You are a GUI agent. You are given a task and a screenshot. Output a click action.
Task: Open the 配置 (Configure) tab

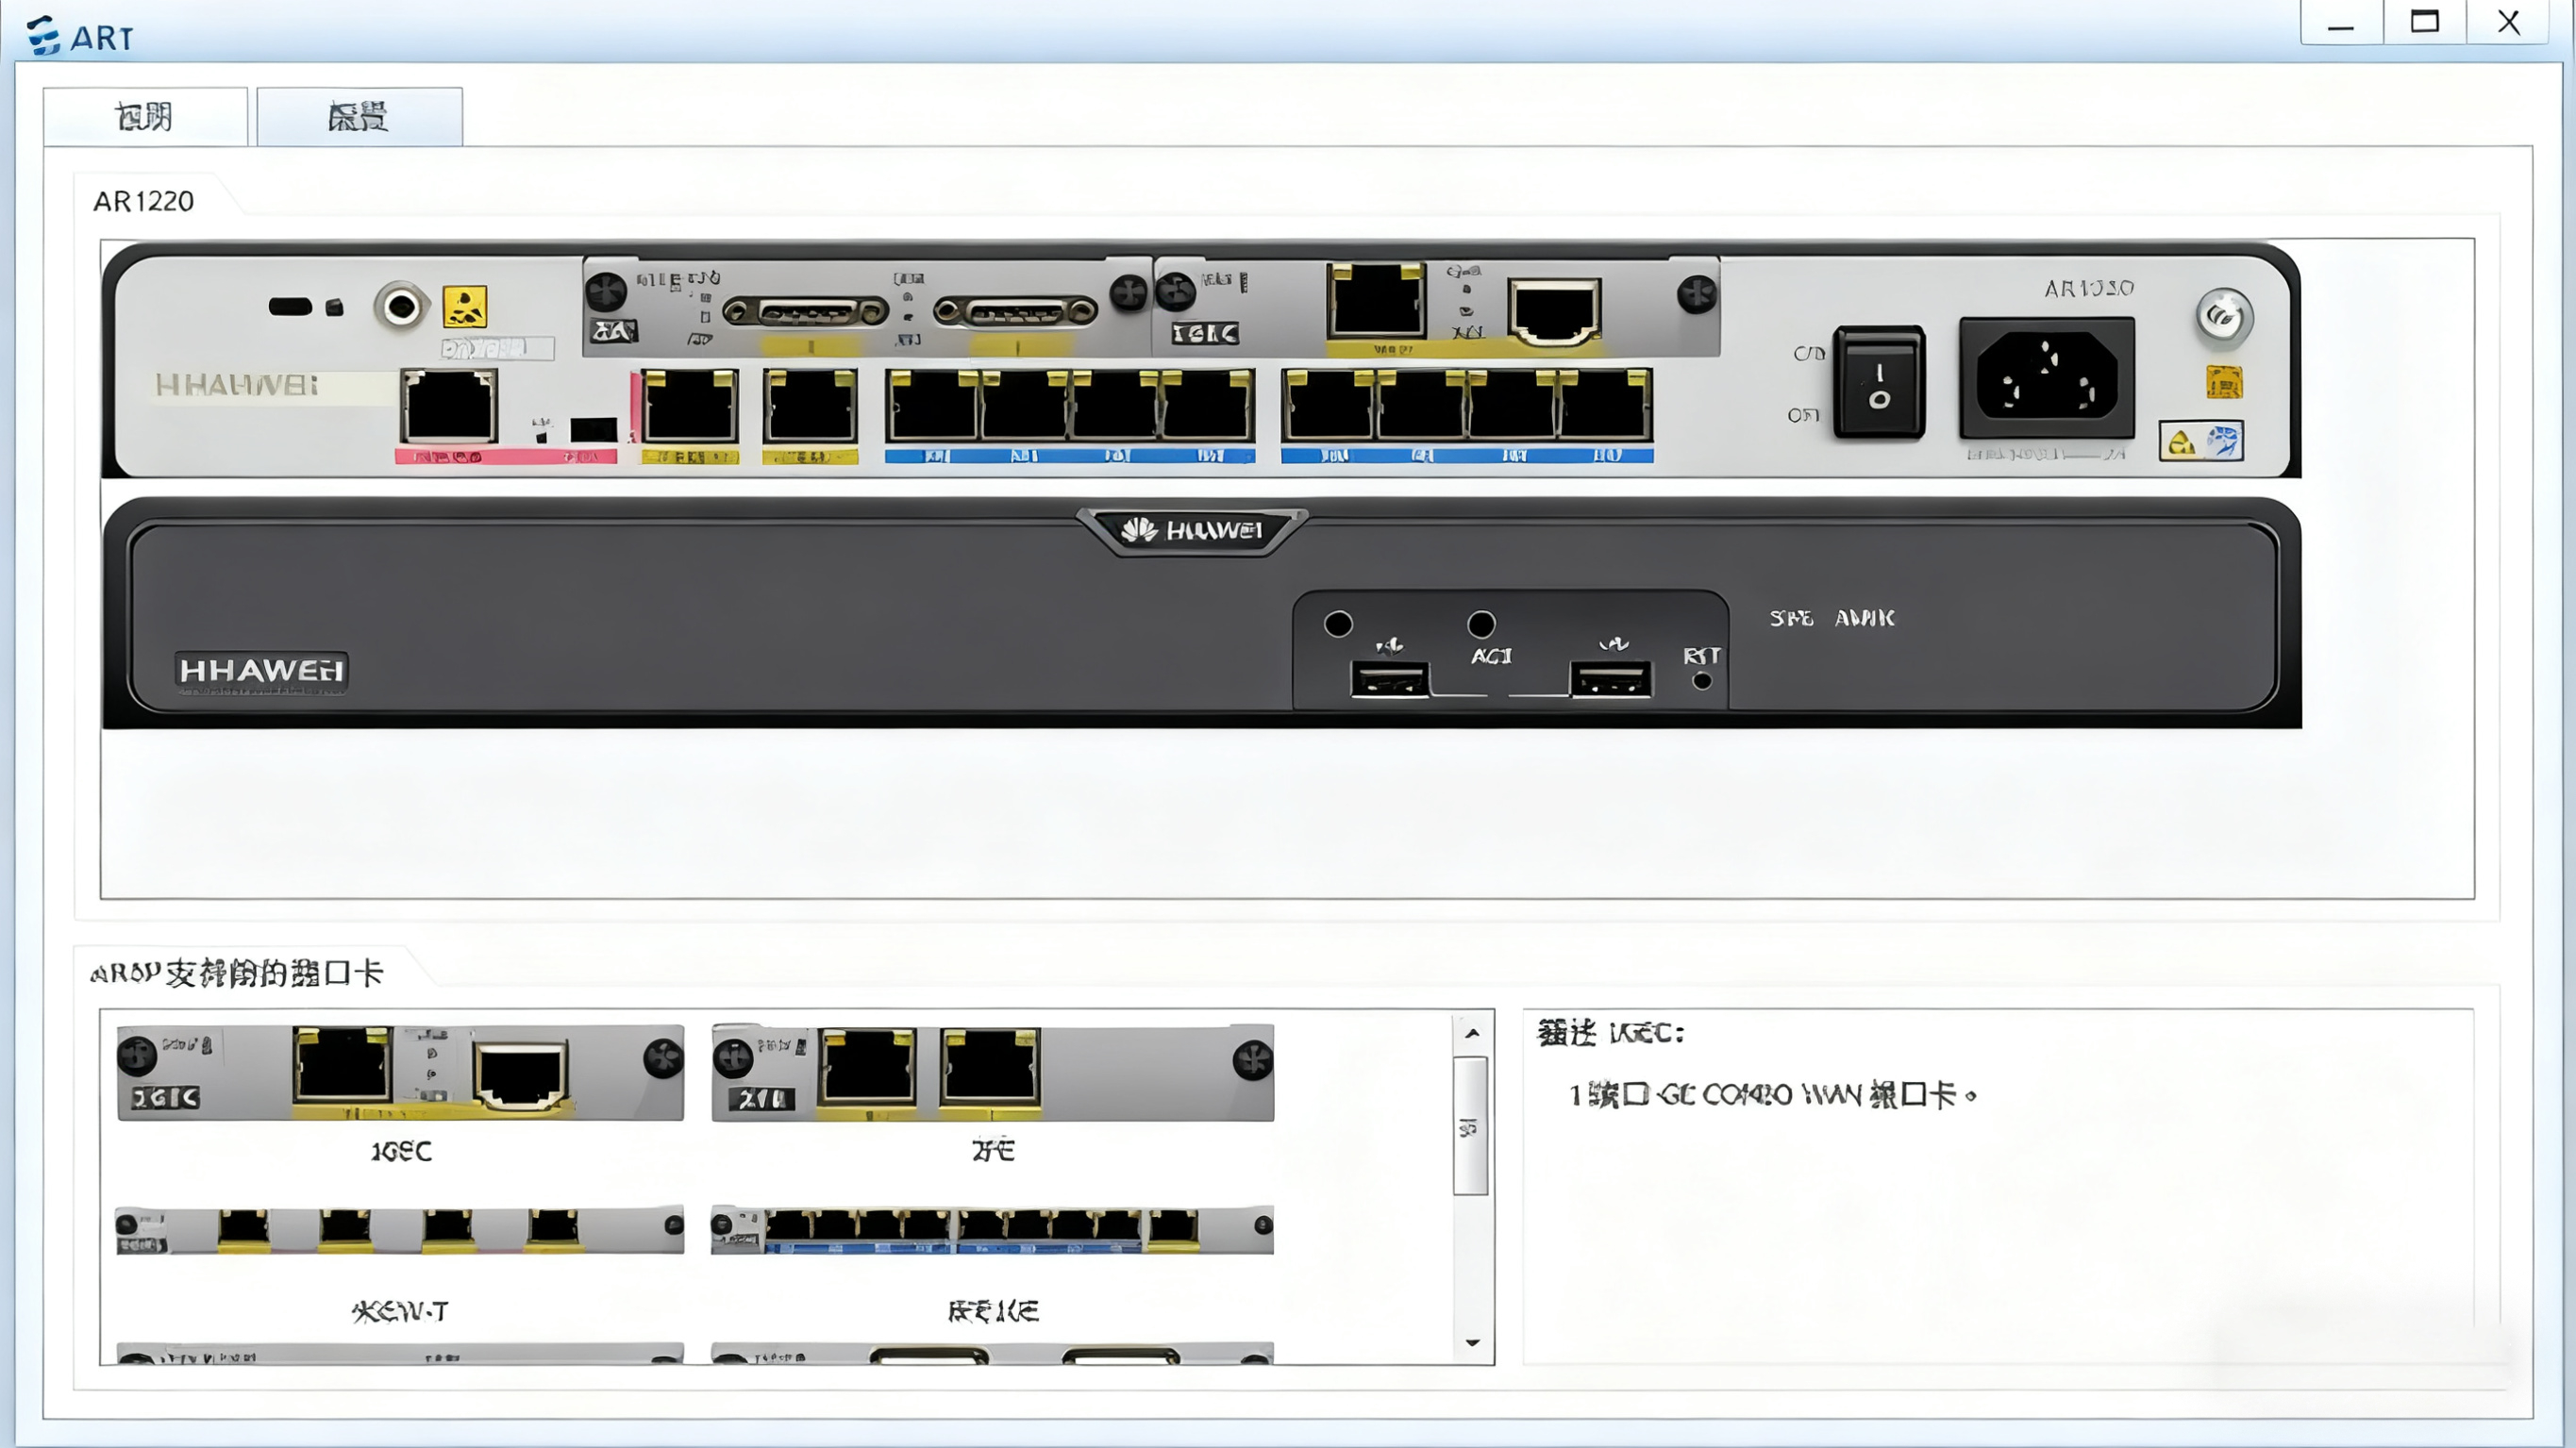click(360, 115)
